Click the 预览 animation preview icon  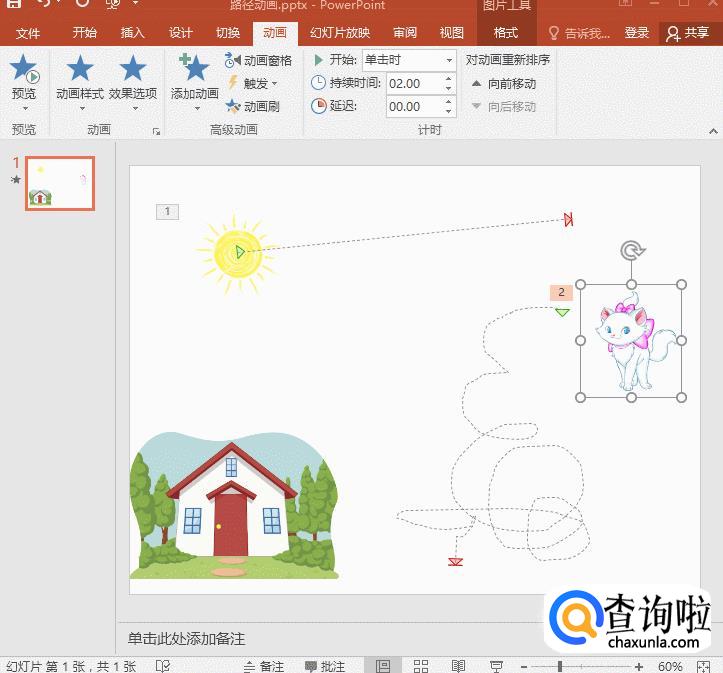(24, 72)
